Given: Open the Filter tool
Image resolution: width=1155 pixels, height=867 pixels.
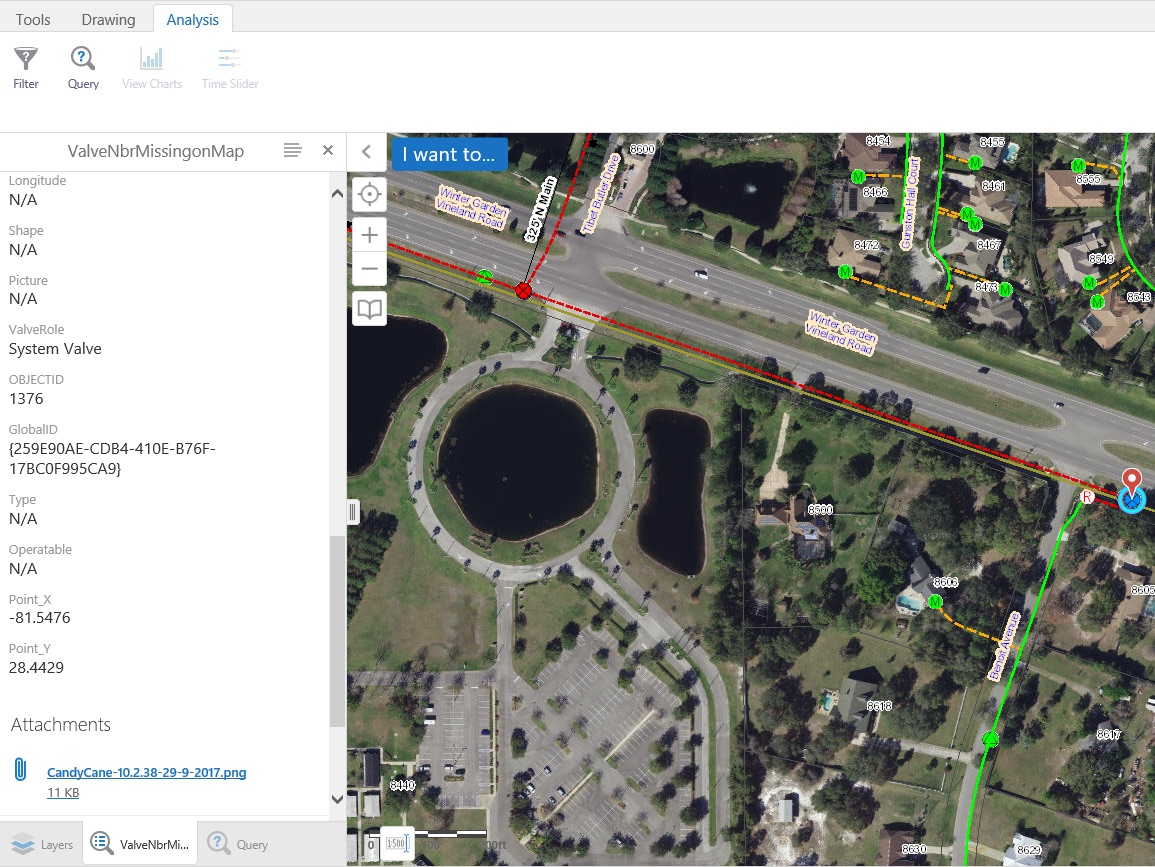Looking at the screenshot, I should coord(26,68).
